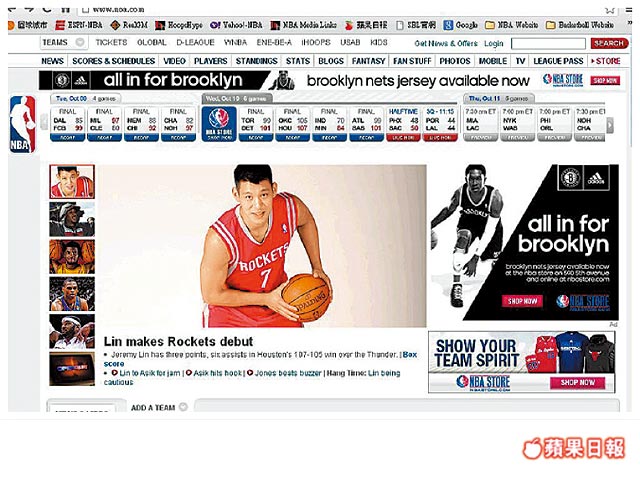
Task: Click the site search input field
Action: tap(548, 44)
